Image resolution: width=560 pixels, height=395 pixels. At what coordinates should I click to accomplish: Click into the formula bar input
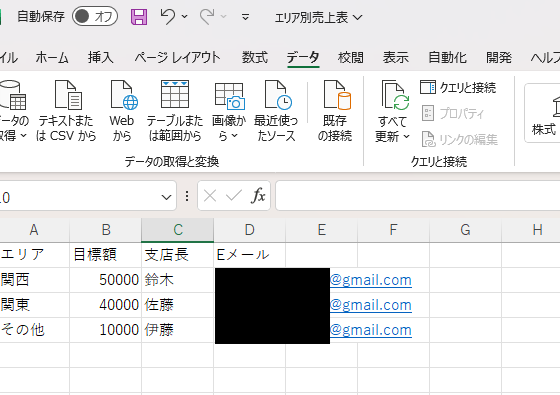click(x=418, y=196)
